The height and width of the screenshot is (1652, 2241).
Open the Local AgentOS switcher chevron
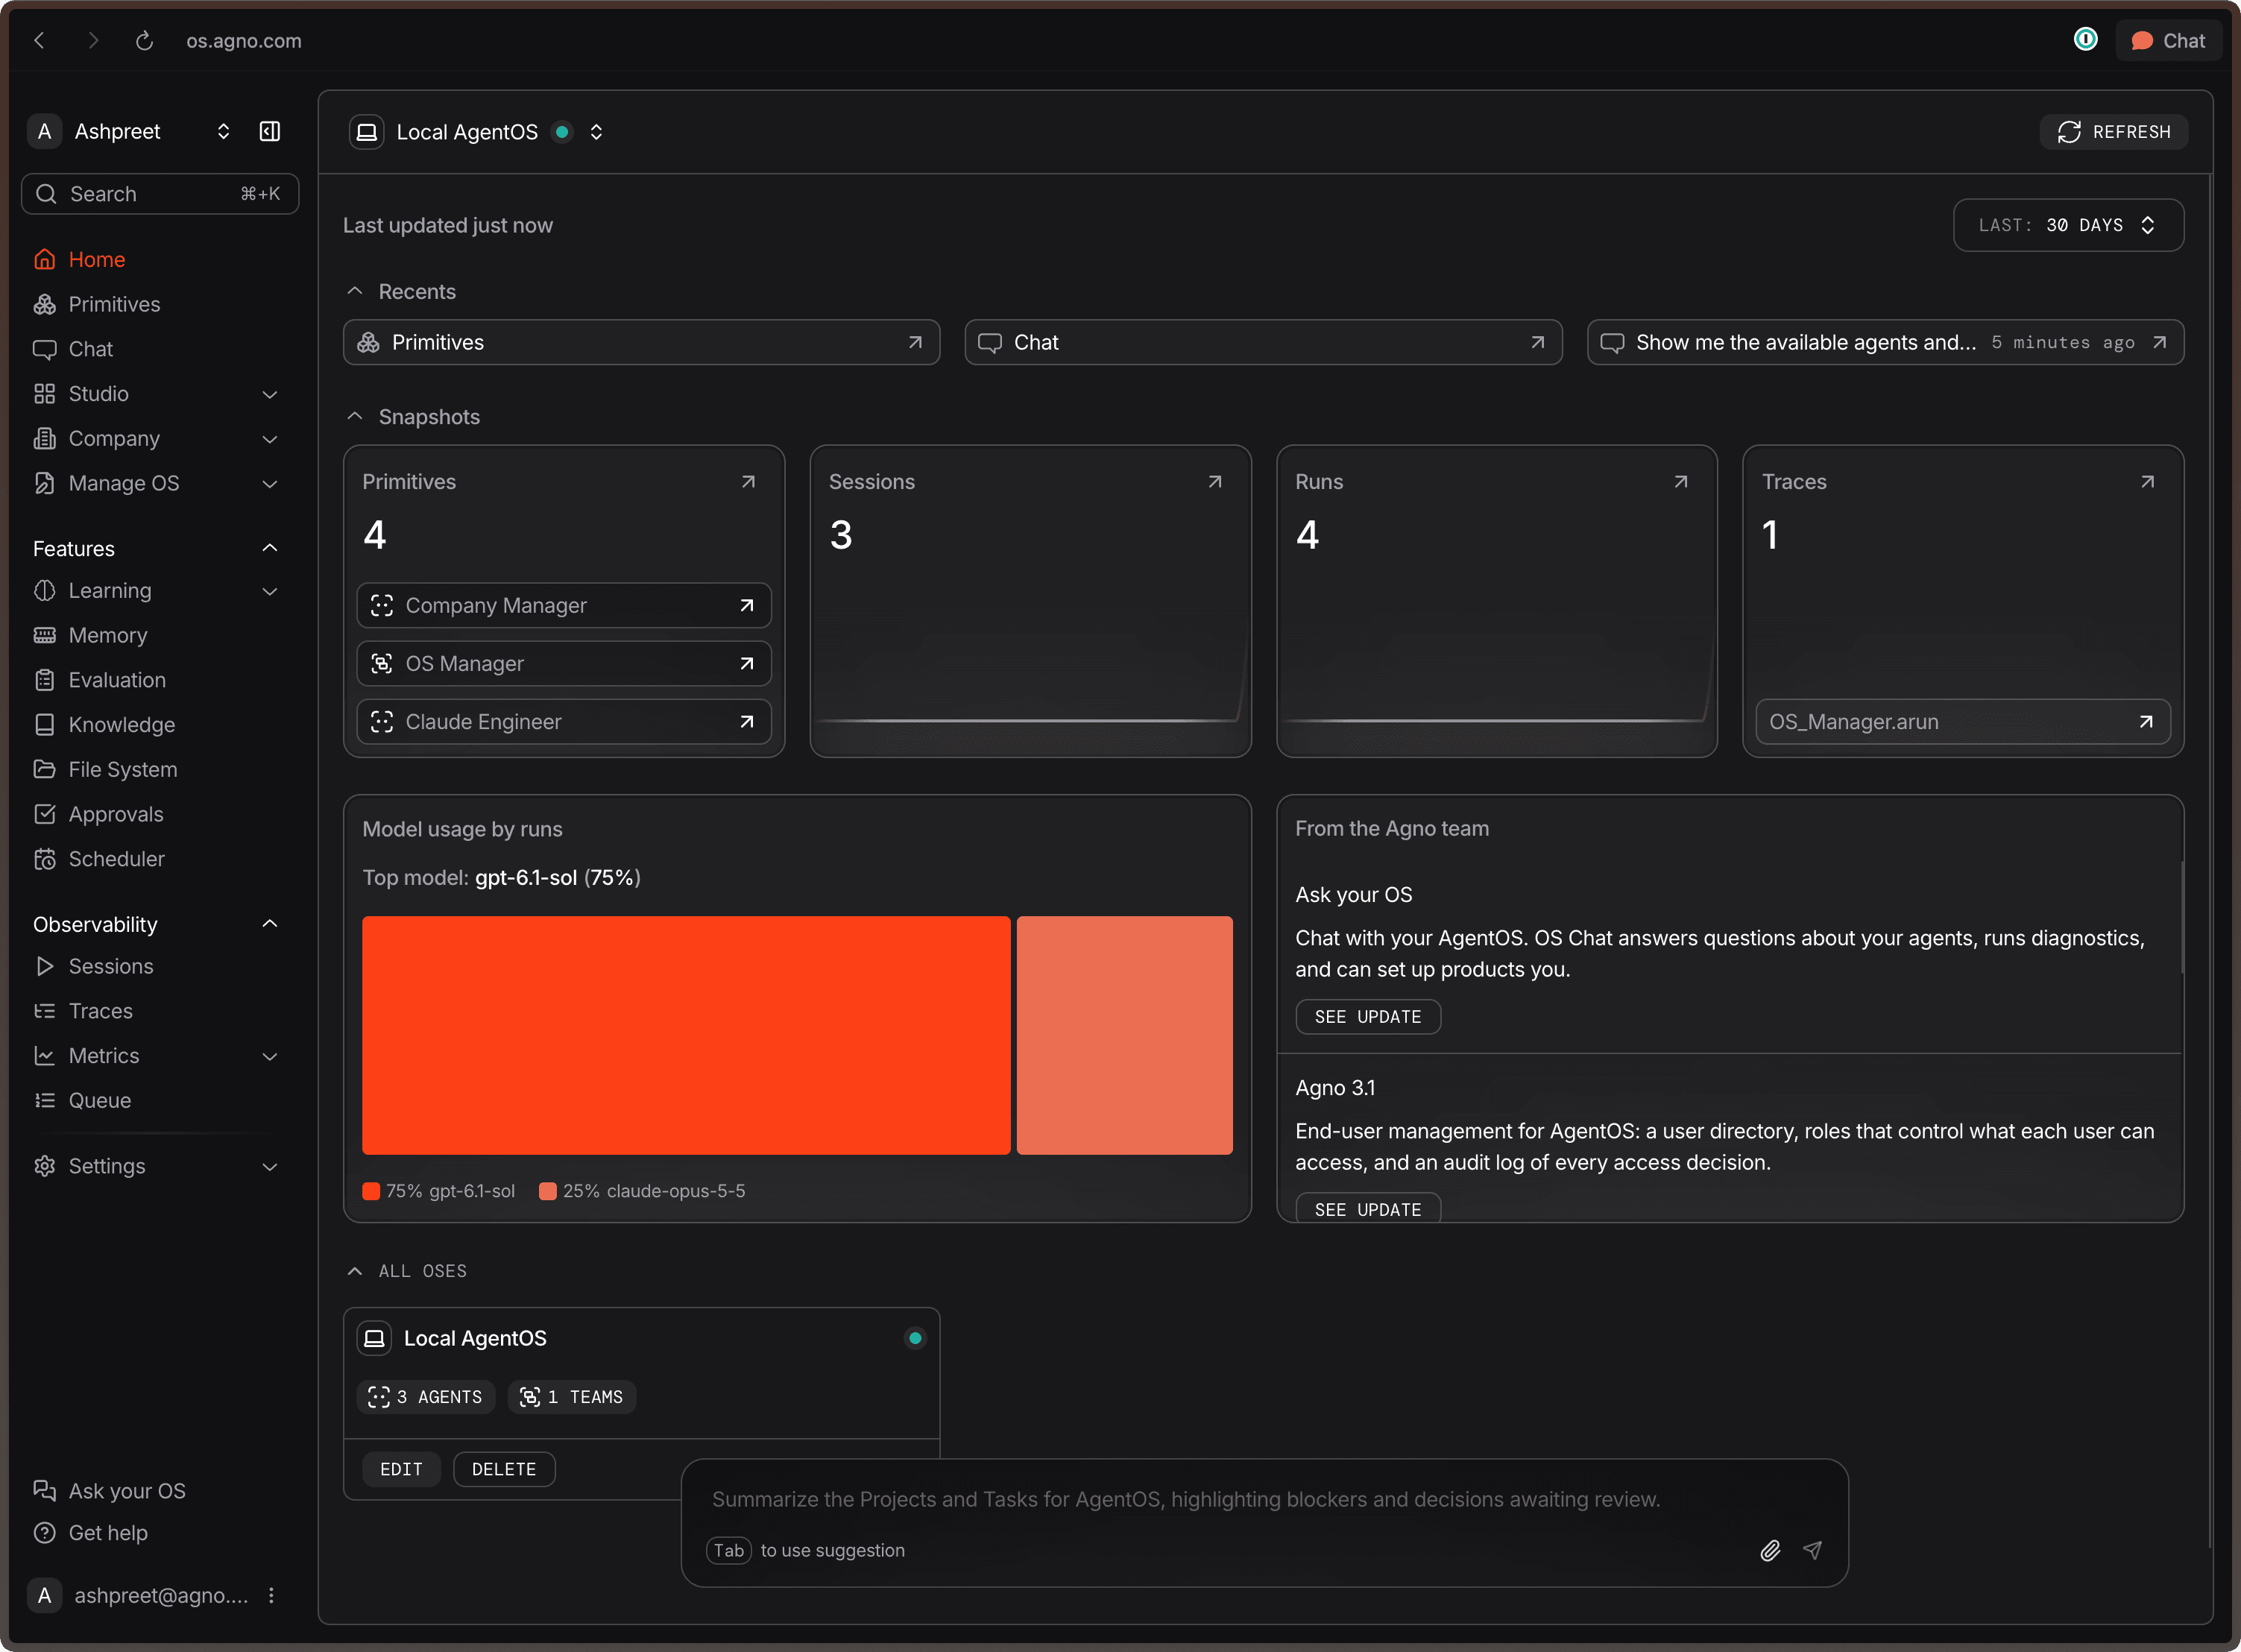[x=596, y=132]
